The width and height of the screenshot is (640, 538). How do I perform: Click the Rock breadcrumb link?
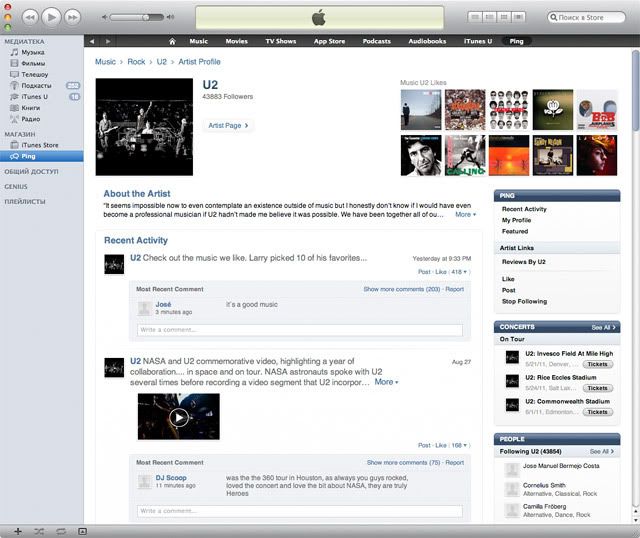click(136, 62)
